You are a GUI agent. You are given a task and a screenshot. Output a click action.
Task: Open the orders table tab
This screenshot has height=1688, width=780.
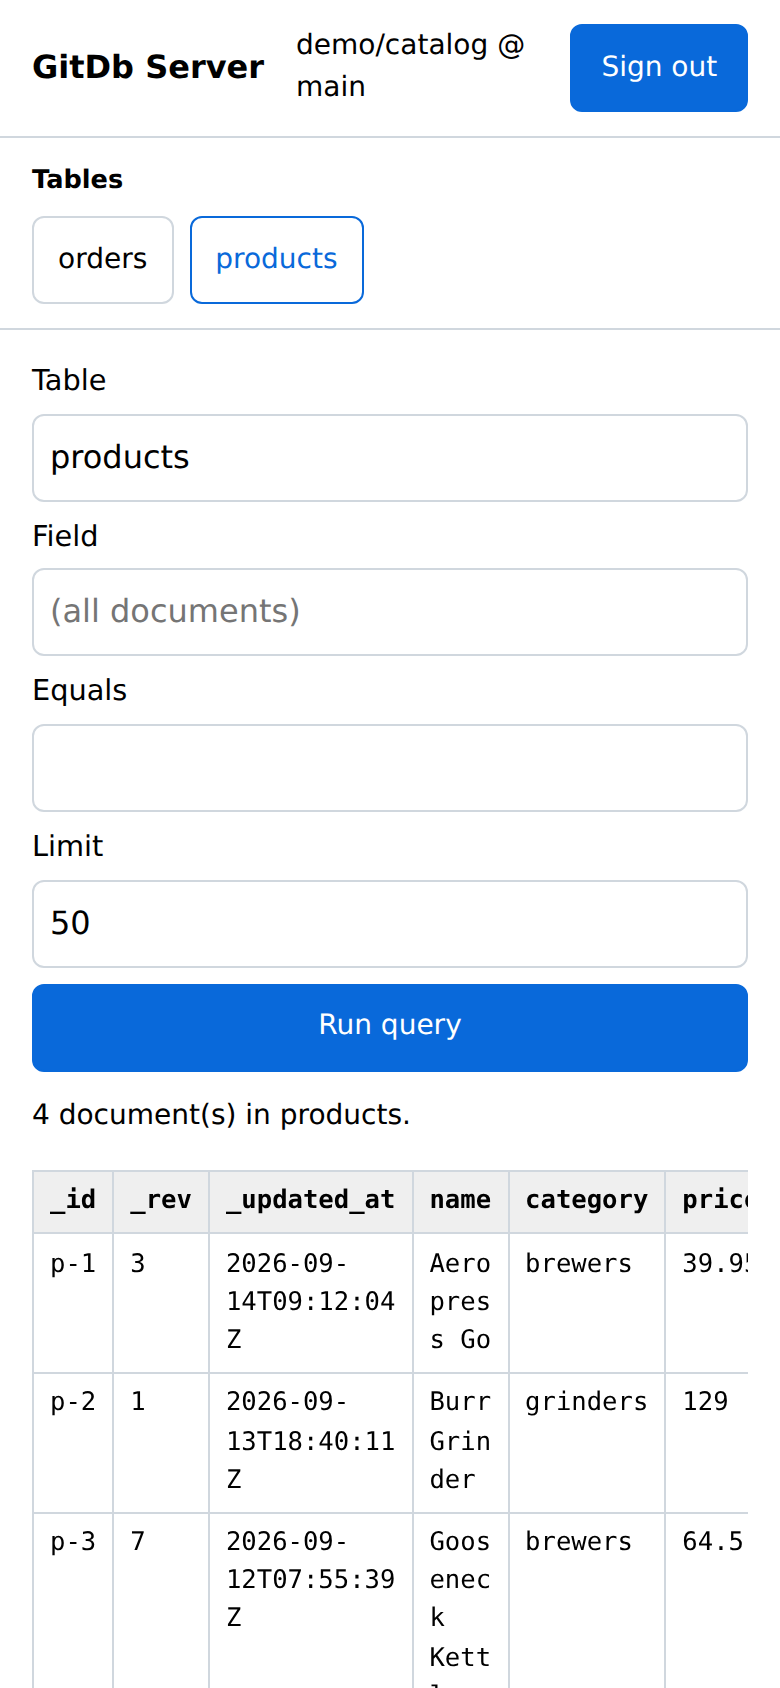coord(103,260)
